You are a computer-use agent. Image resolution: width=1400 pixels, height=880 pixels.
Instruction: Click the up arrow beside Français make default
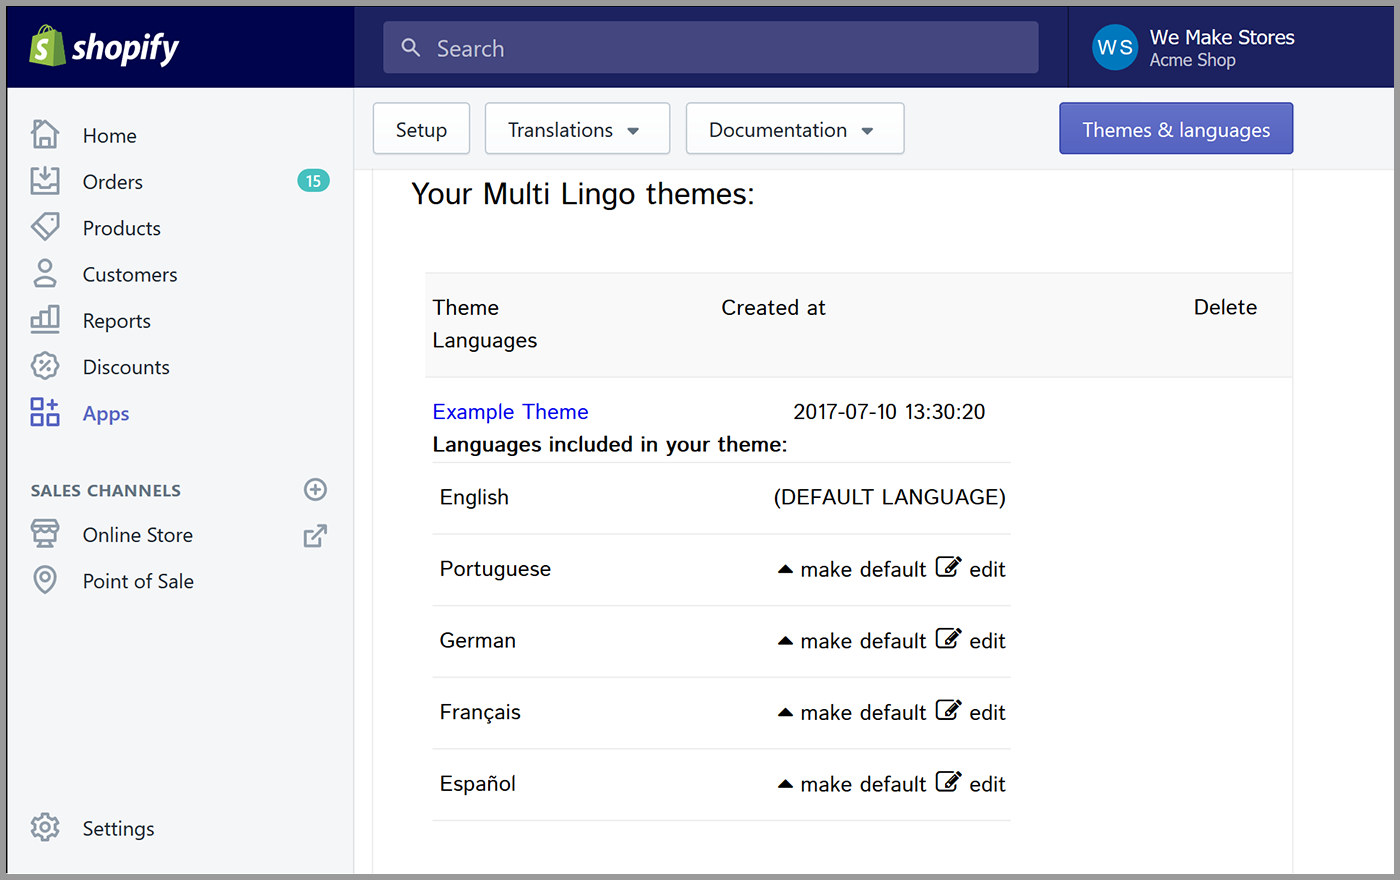click(x=785, y=712)
